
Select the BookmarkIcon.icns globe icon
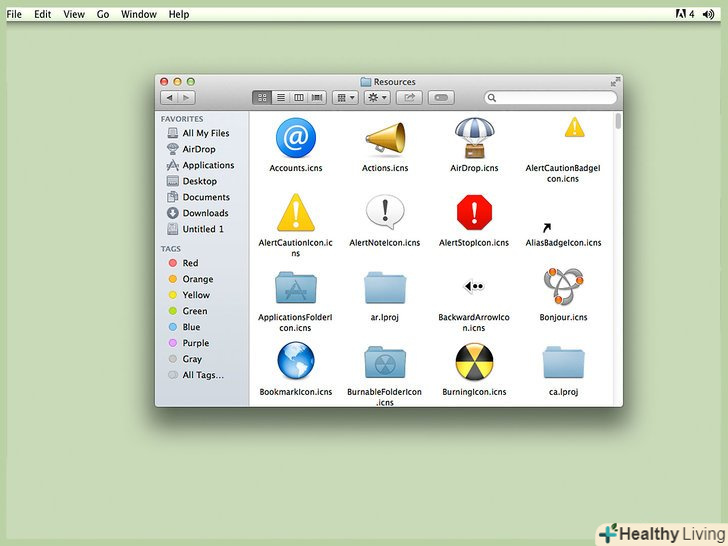[x=296, y=361]
